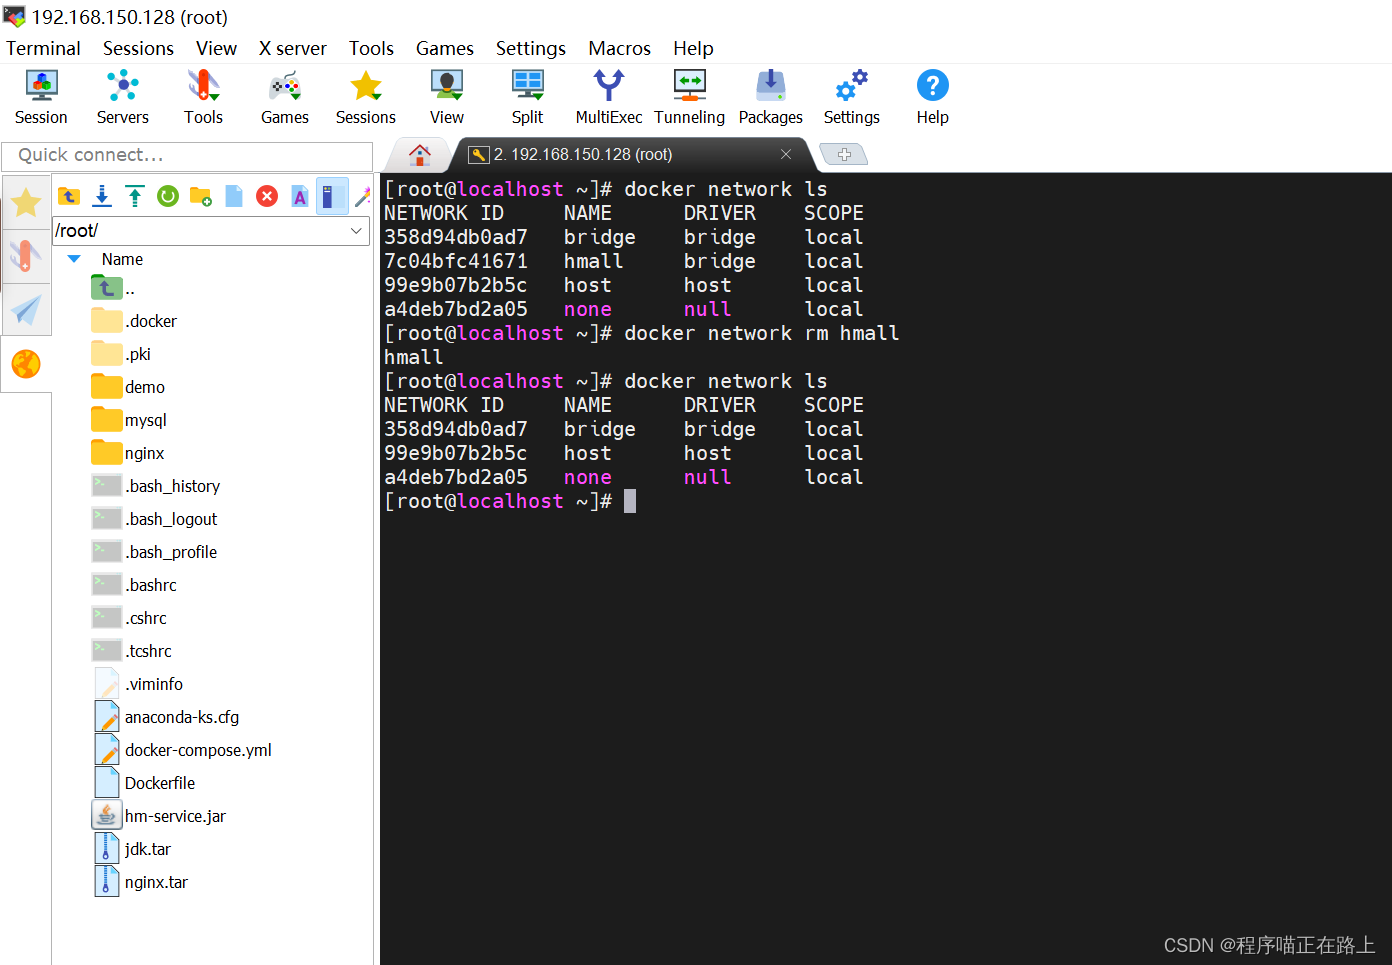Open the Terminal menu
1392x965 pixels.
coord(43,48)
